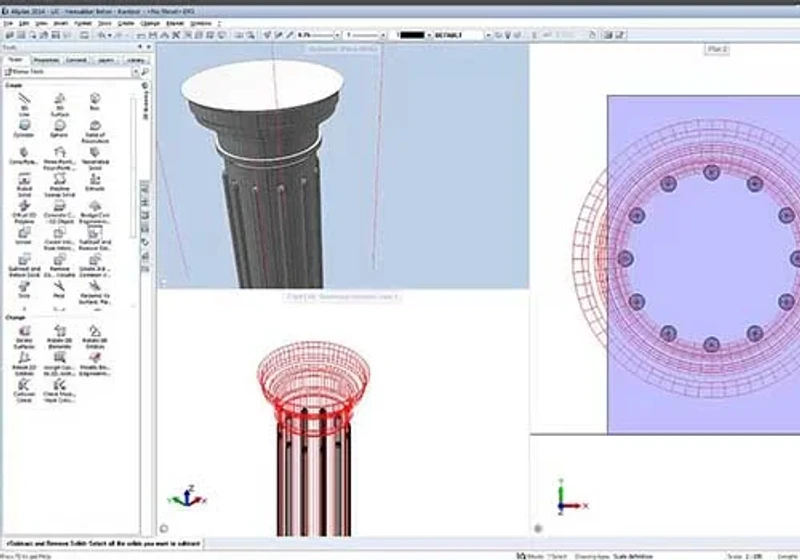
Task: Select the Box tool
Action: [x=95, y=101]
